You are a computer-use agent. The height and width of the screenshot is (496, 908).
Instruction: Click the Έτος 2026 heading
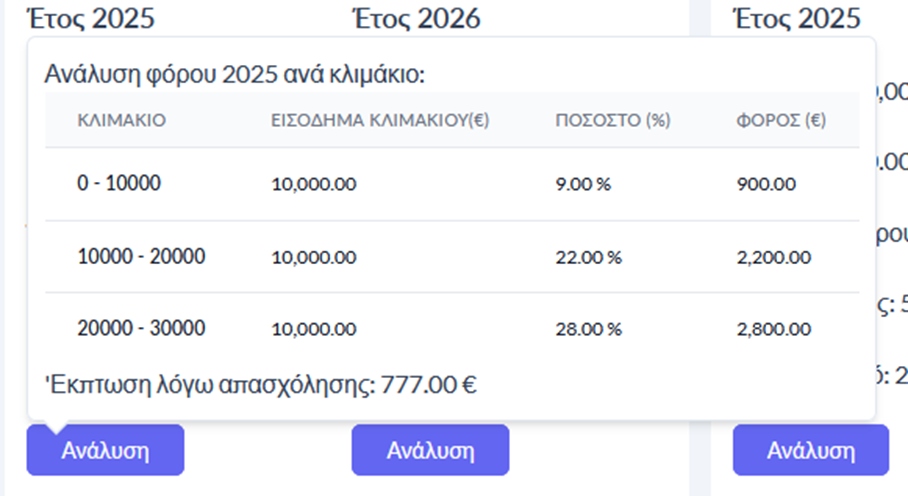tap(416, 18)
